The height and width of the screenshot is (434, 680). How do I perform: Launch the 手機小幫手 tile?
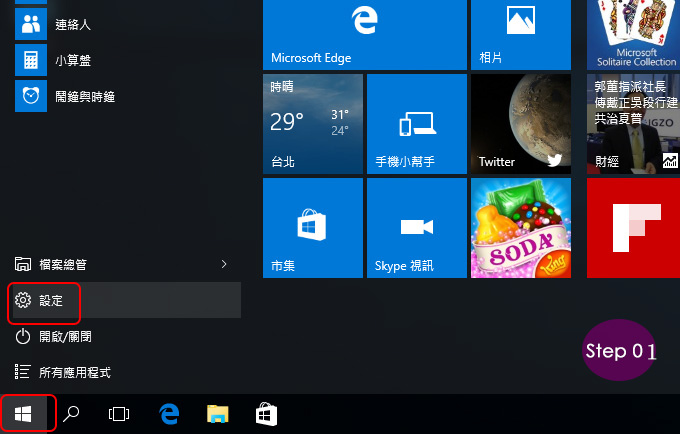point(417,124)
